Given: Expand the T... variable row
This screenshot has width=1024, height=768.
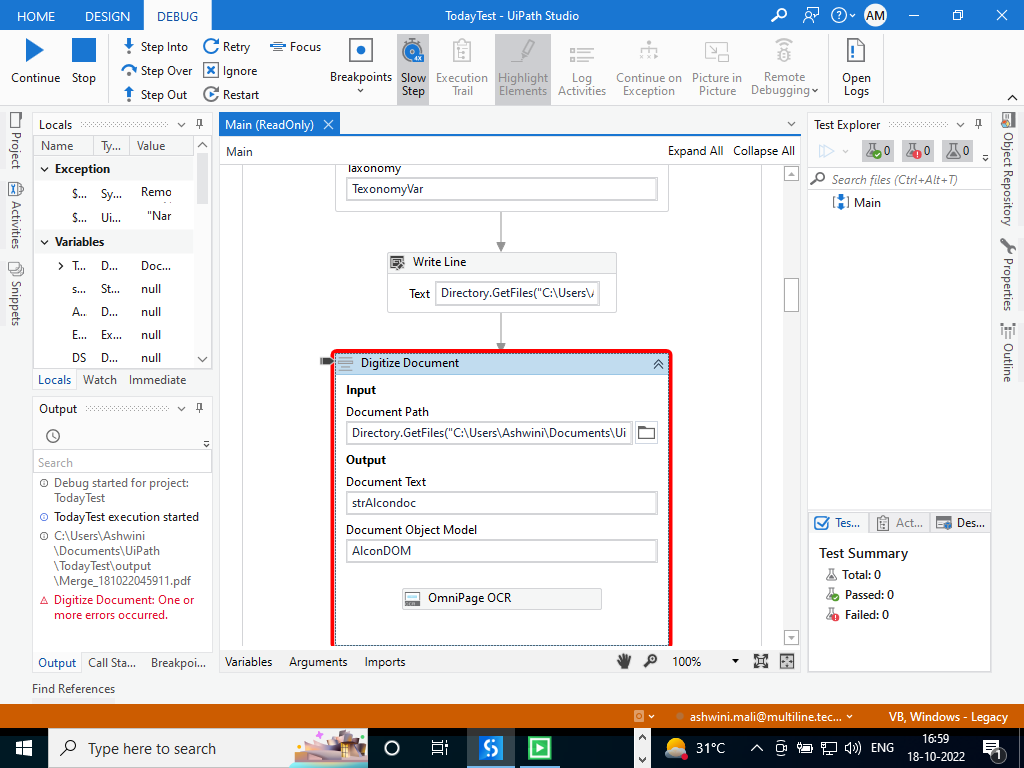Looking at the screenshot, I should (61, 266).
